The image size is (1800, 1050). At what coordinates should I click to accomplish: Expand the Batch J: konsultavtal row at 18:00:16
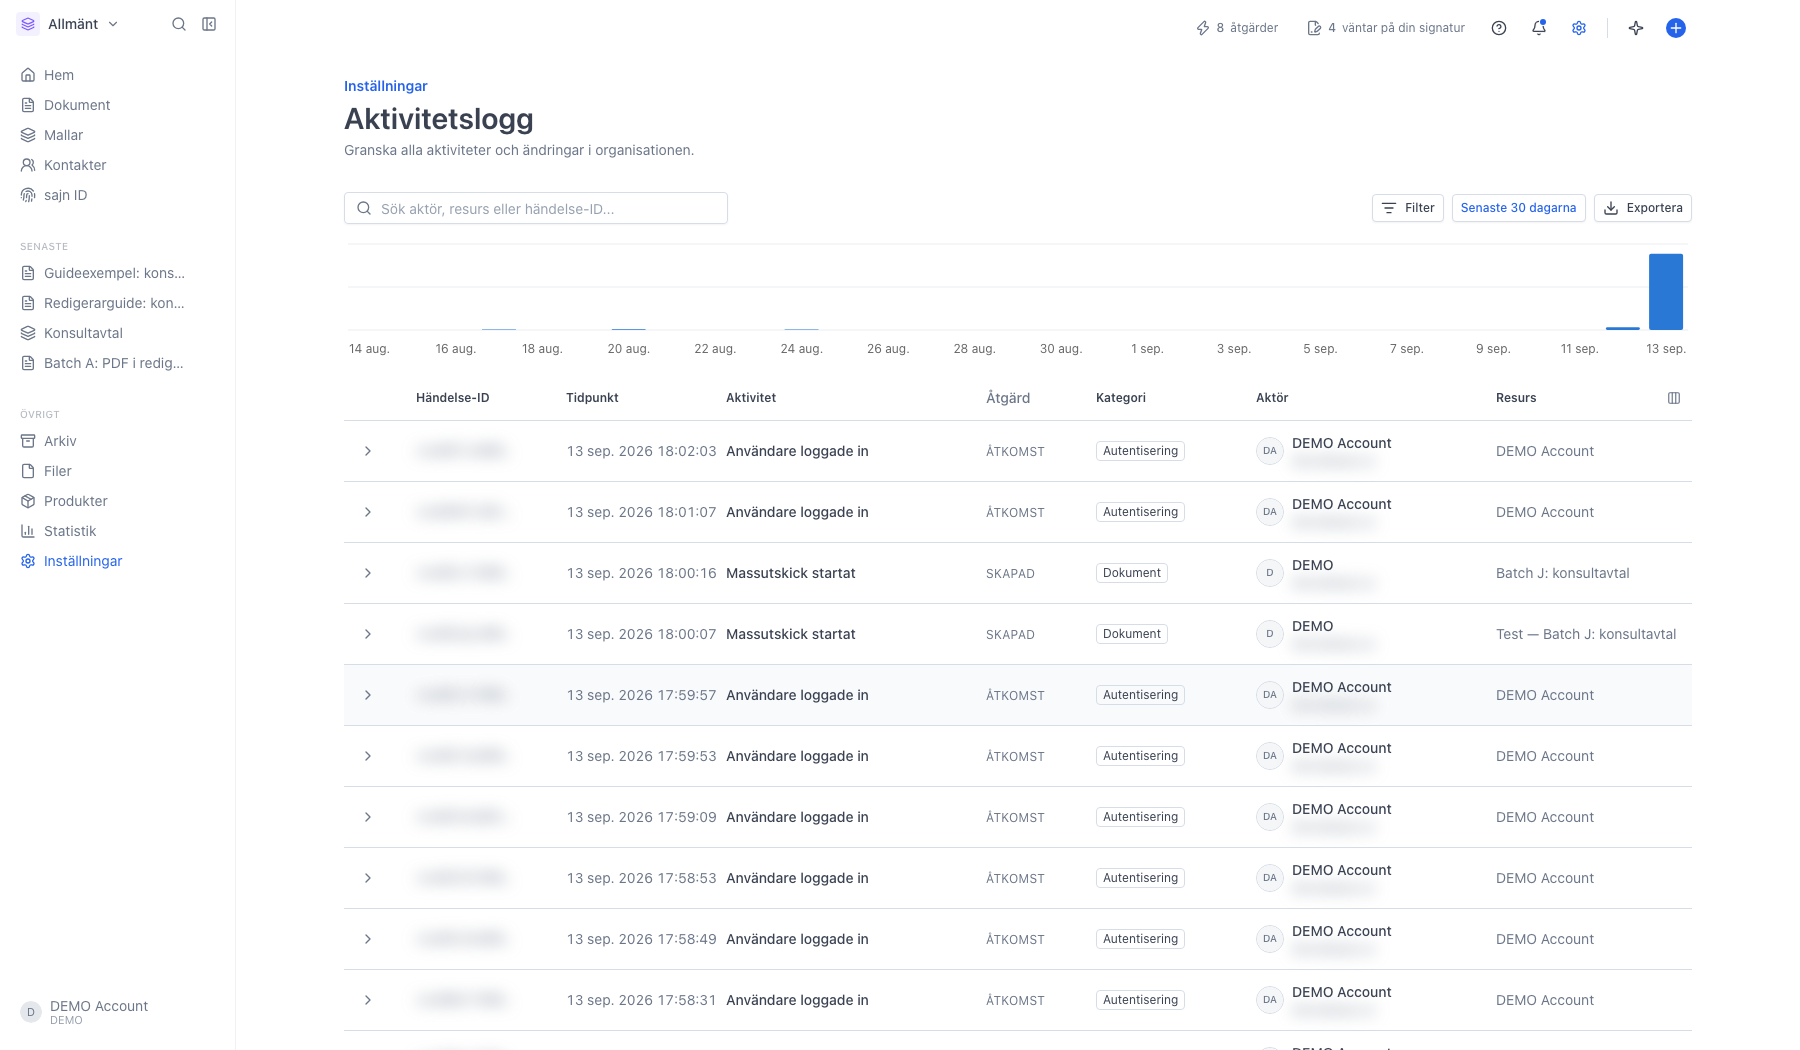(368, 573)
